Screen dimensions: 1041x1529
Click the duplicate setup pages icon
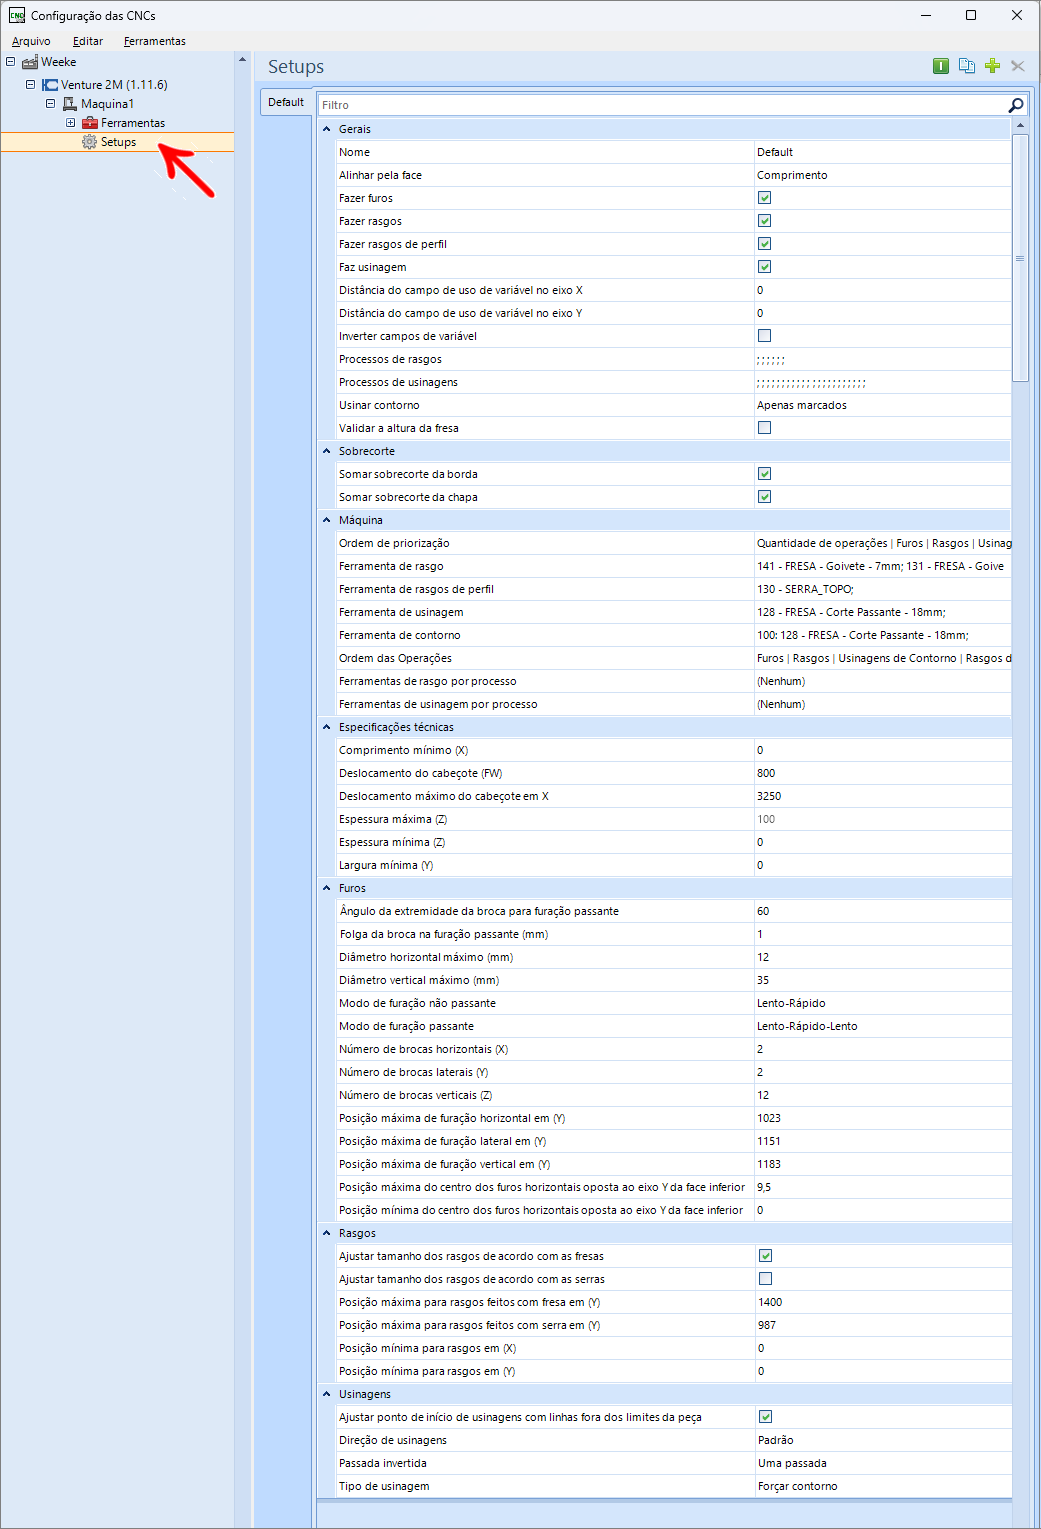(x=967, y=66)
